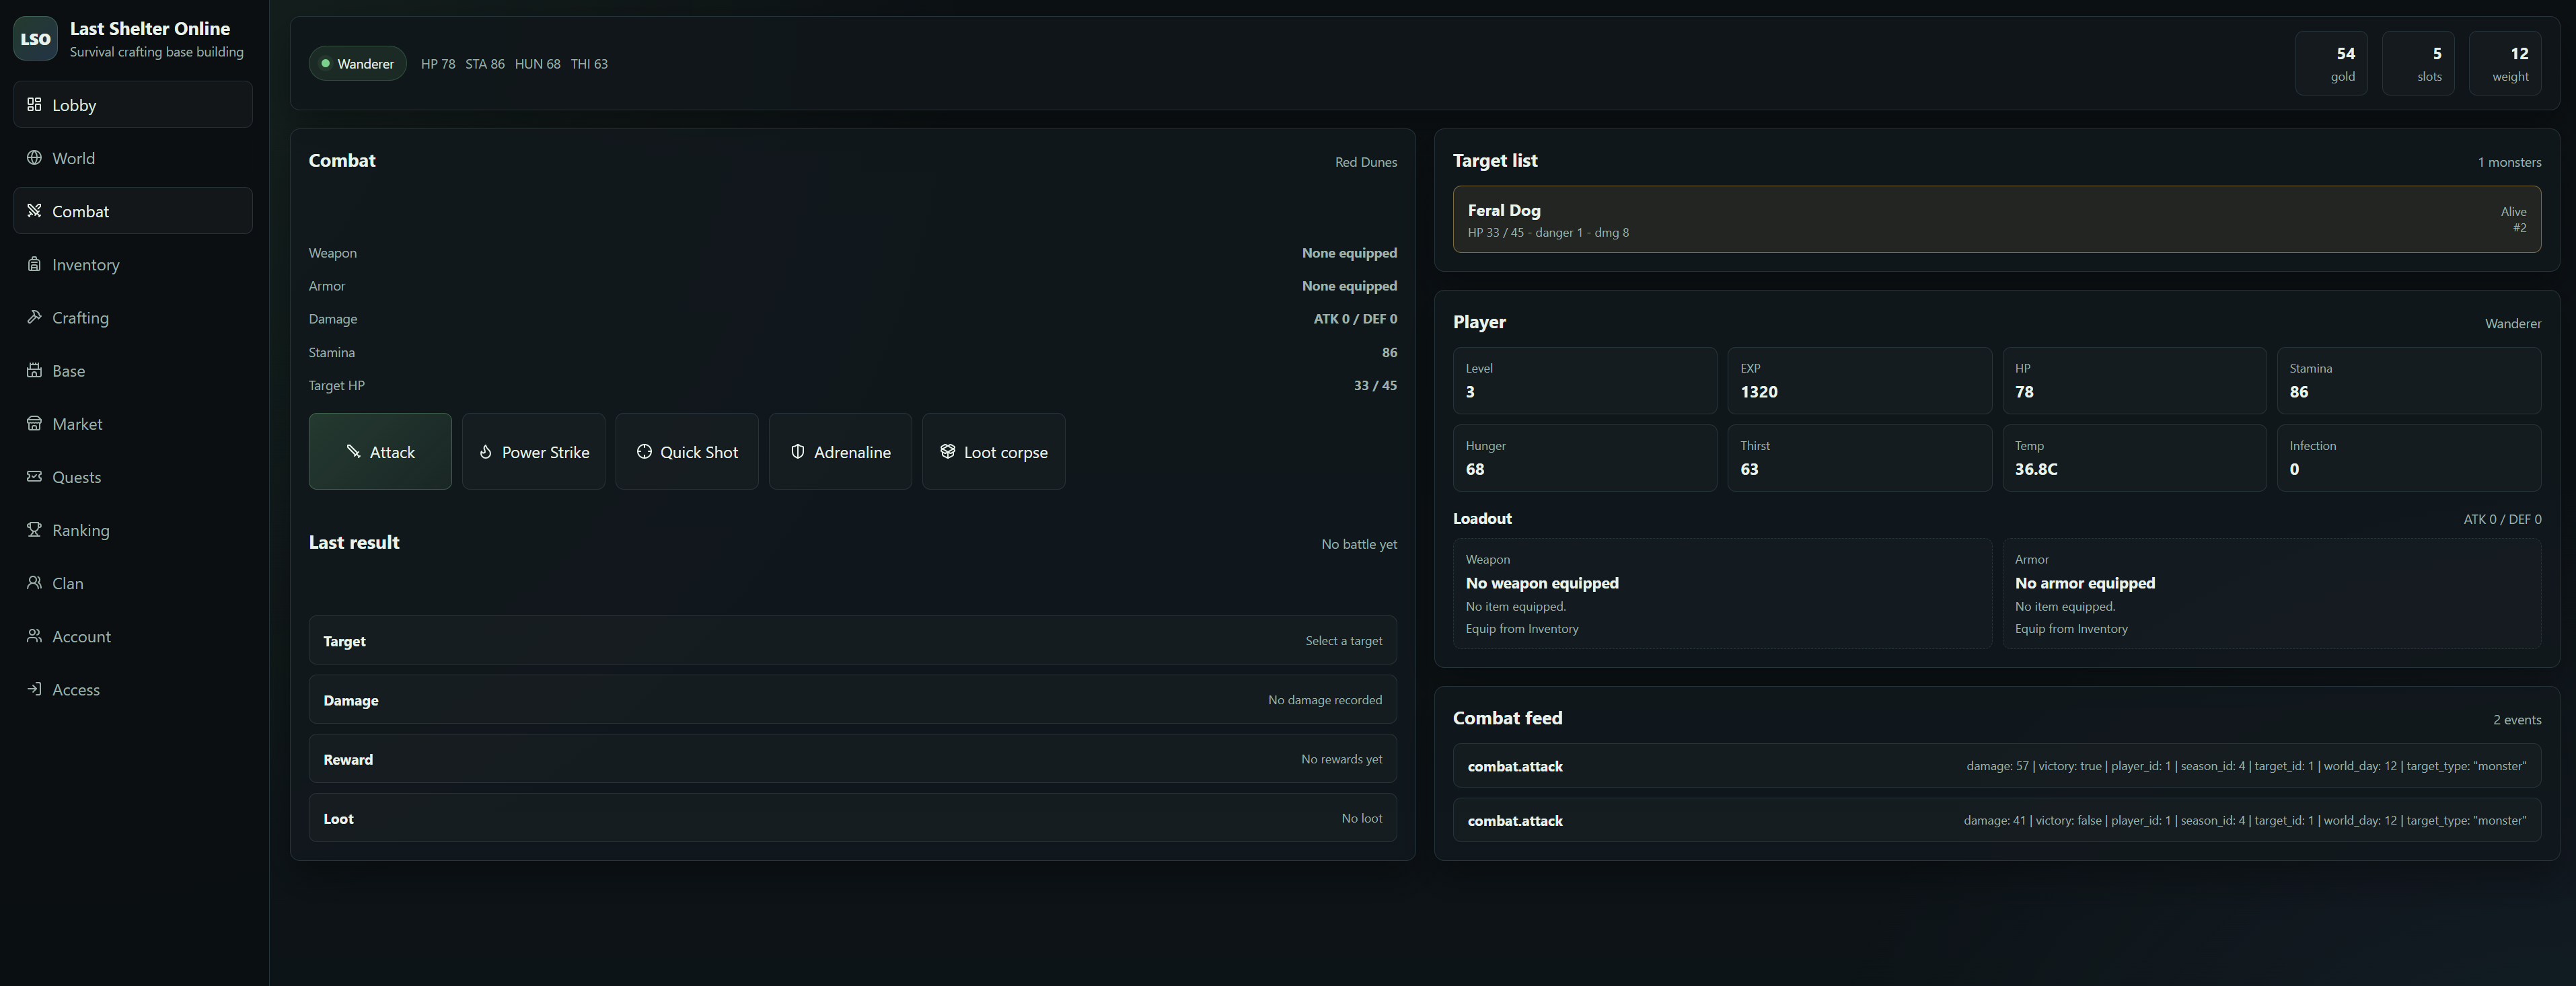Open the Market section
This screenshot has height=986, width=2576.
pos(133,423)
